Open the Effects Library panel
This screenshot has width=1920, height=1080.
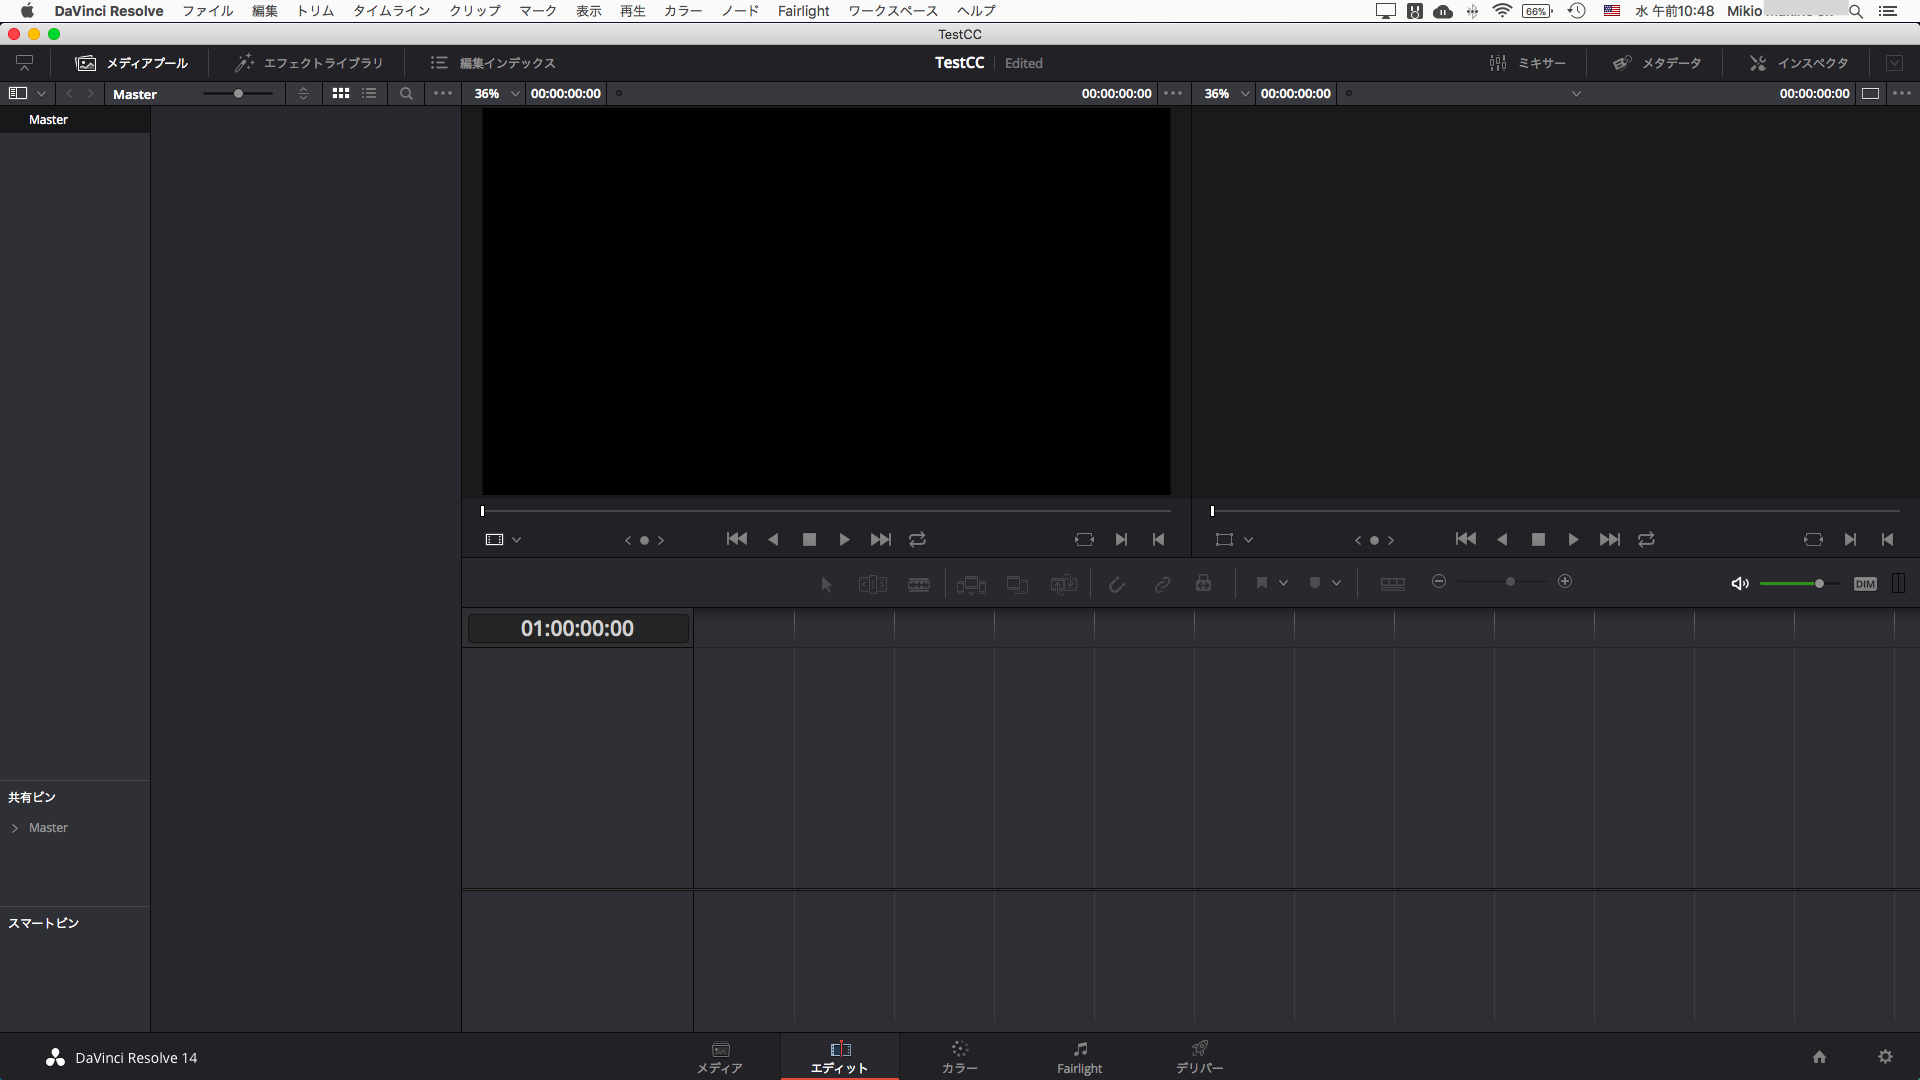tap(309, 63)
